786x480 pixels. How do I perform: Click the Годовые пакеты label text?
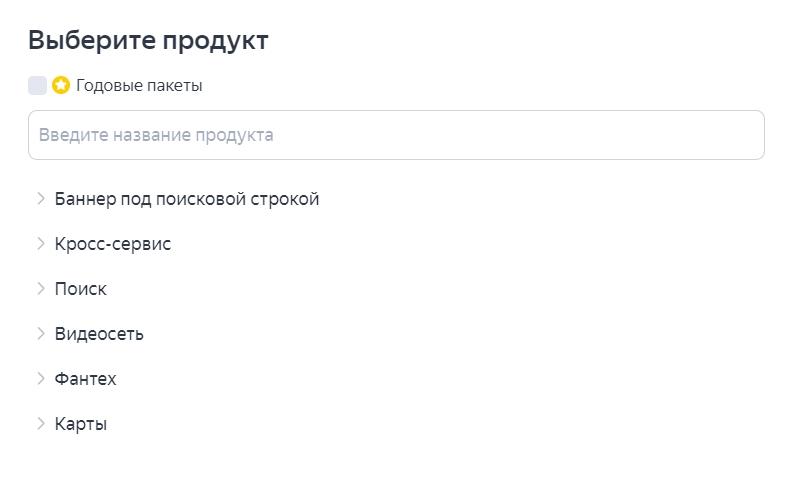coord(139,85)
